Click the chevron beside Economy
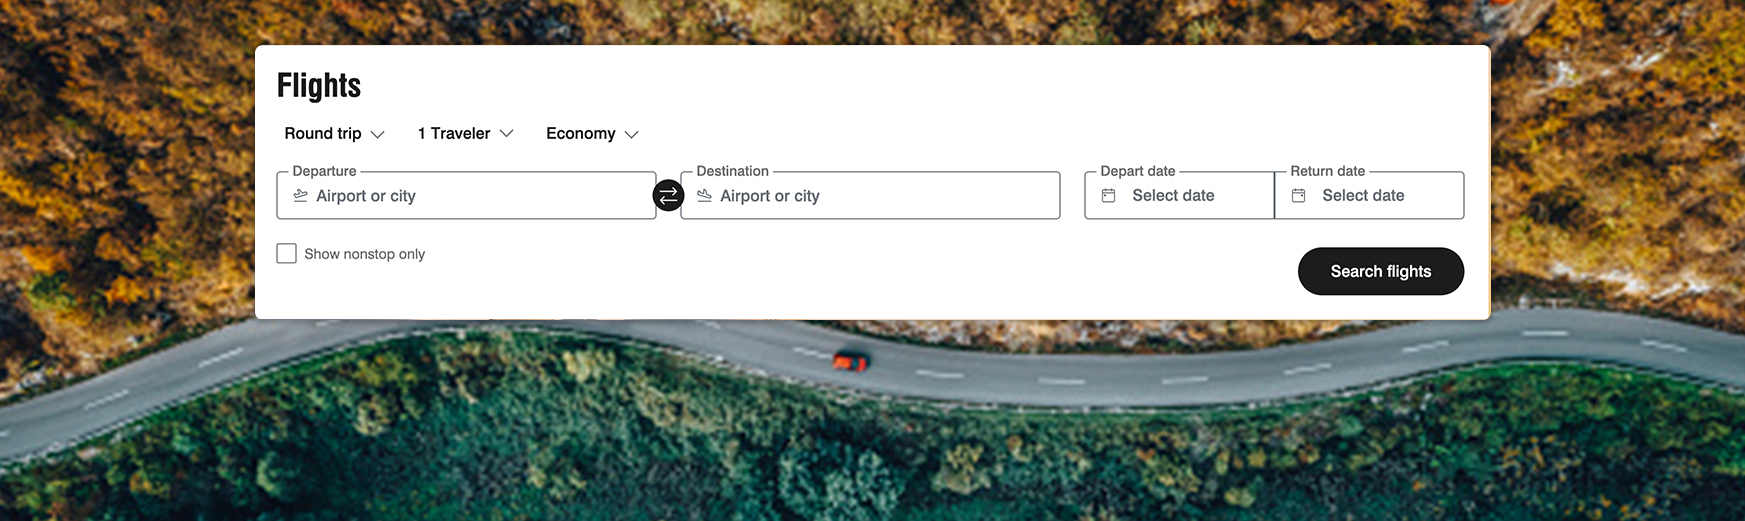Screen dimensions: 1745x521 631,134
